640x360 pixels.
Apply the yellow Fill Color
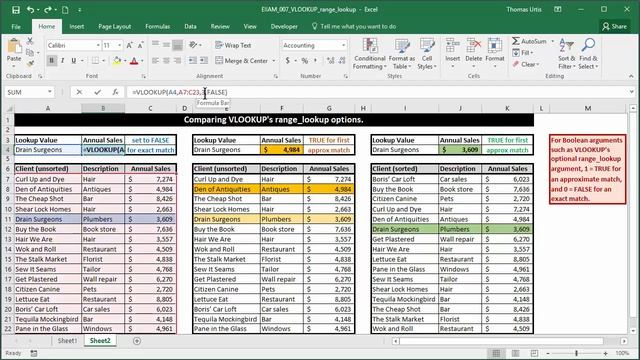pyautogui.click(x=117, y=61)
